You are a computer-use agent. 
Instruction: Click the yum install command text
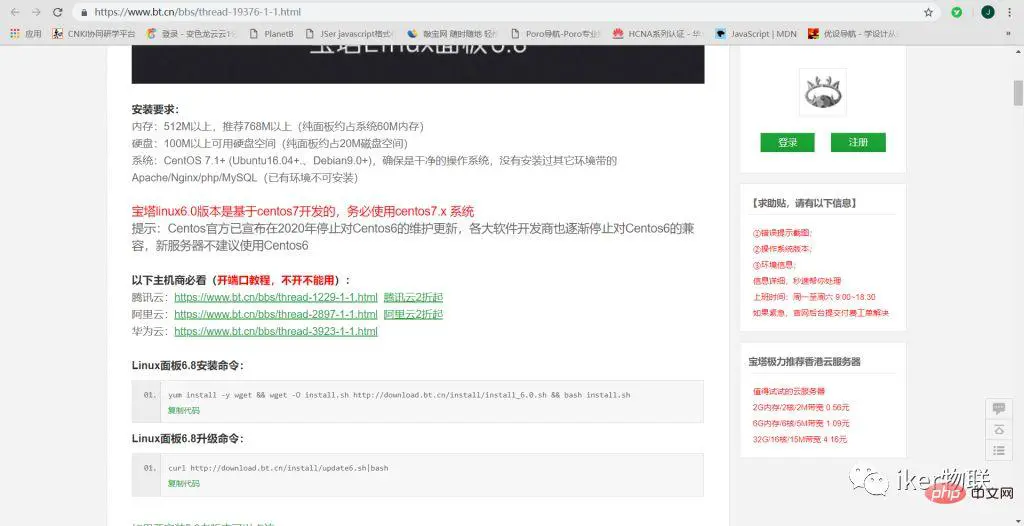point(399,395)
